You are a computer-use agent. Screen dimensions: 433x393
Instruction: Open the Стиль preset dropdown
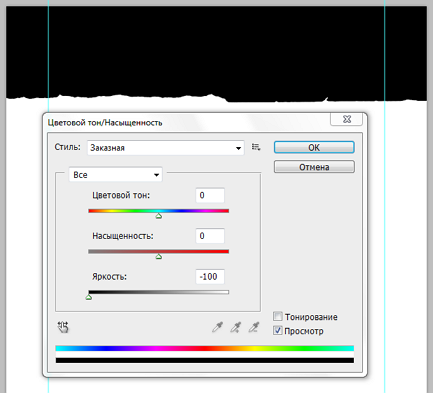(x=166, y=148)
